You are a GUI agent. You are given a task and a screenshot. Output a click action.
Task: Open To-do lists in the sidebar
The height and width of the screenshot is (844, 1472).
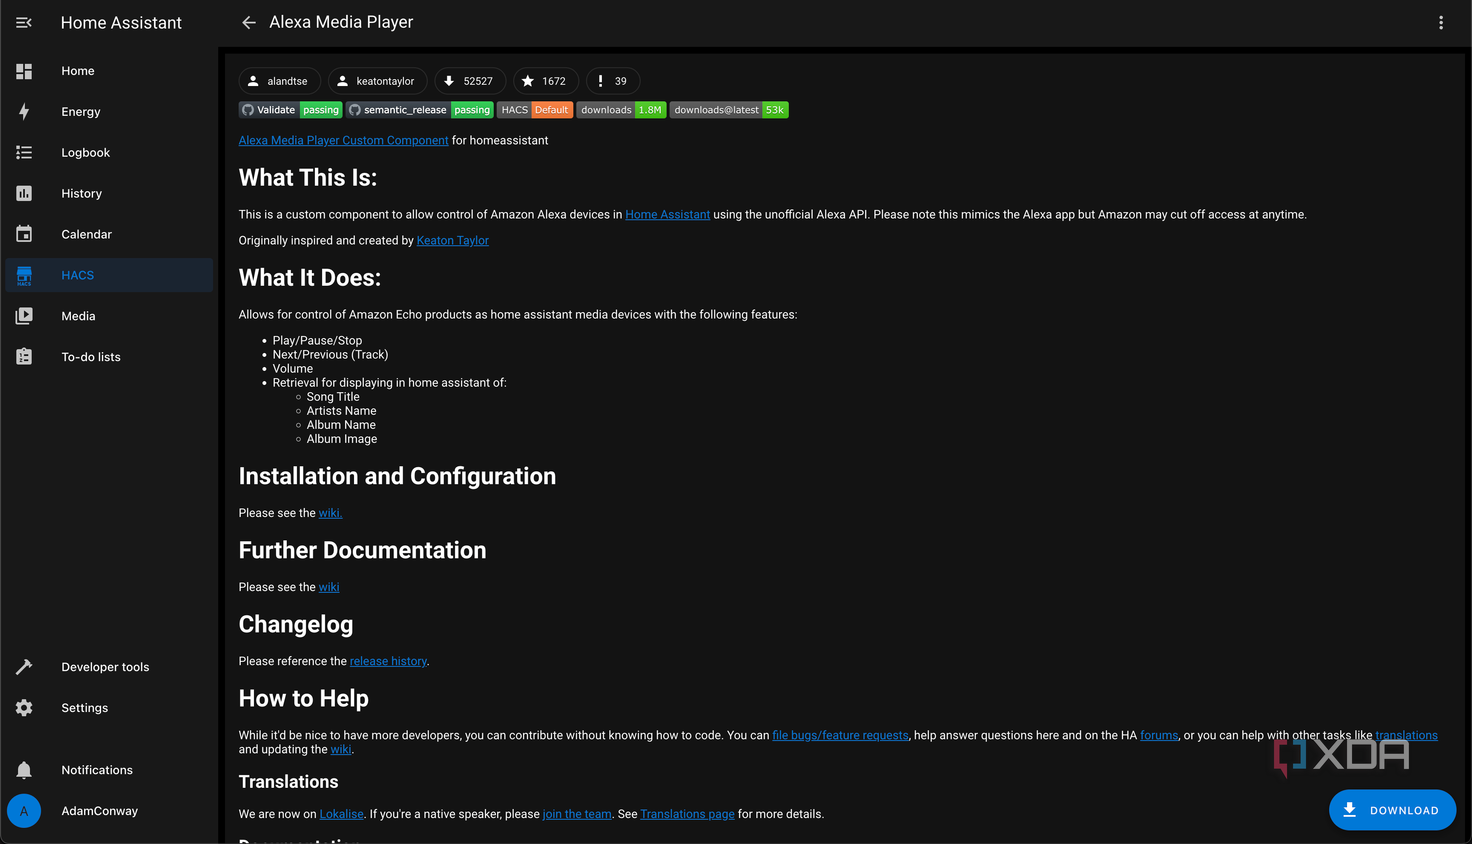coord(109,357)
